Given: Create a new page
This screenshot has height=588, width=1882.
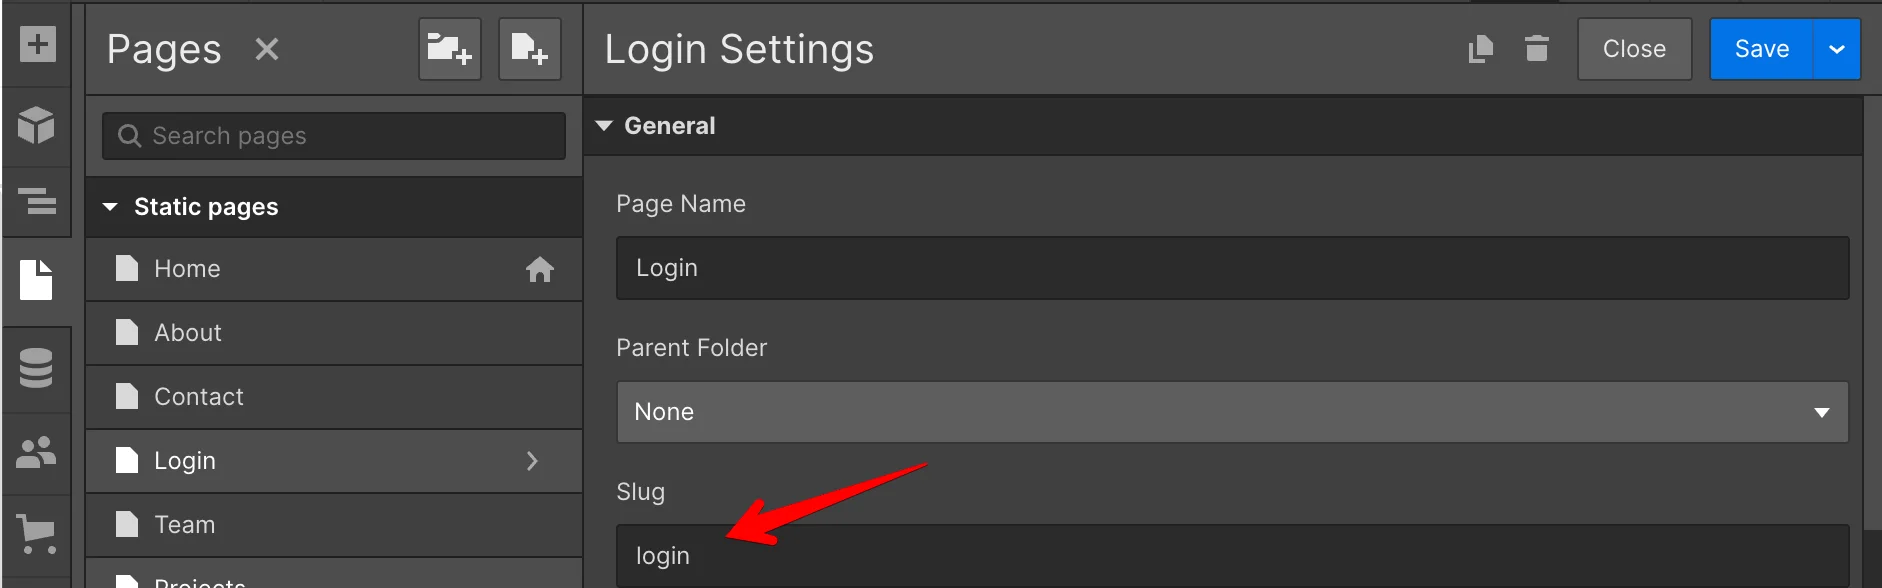Looking at the screenshot, I should [x=530, y=49].
